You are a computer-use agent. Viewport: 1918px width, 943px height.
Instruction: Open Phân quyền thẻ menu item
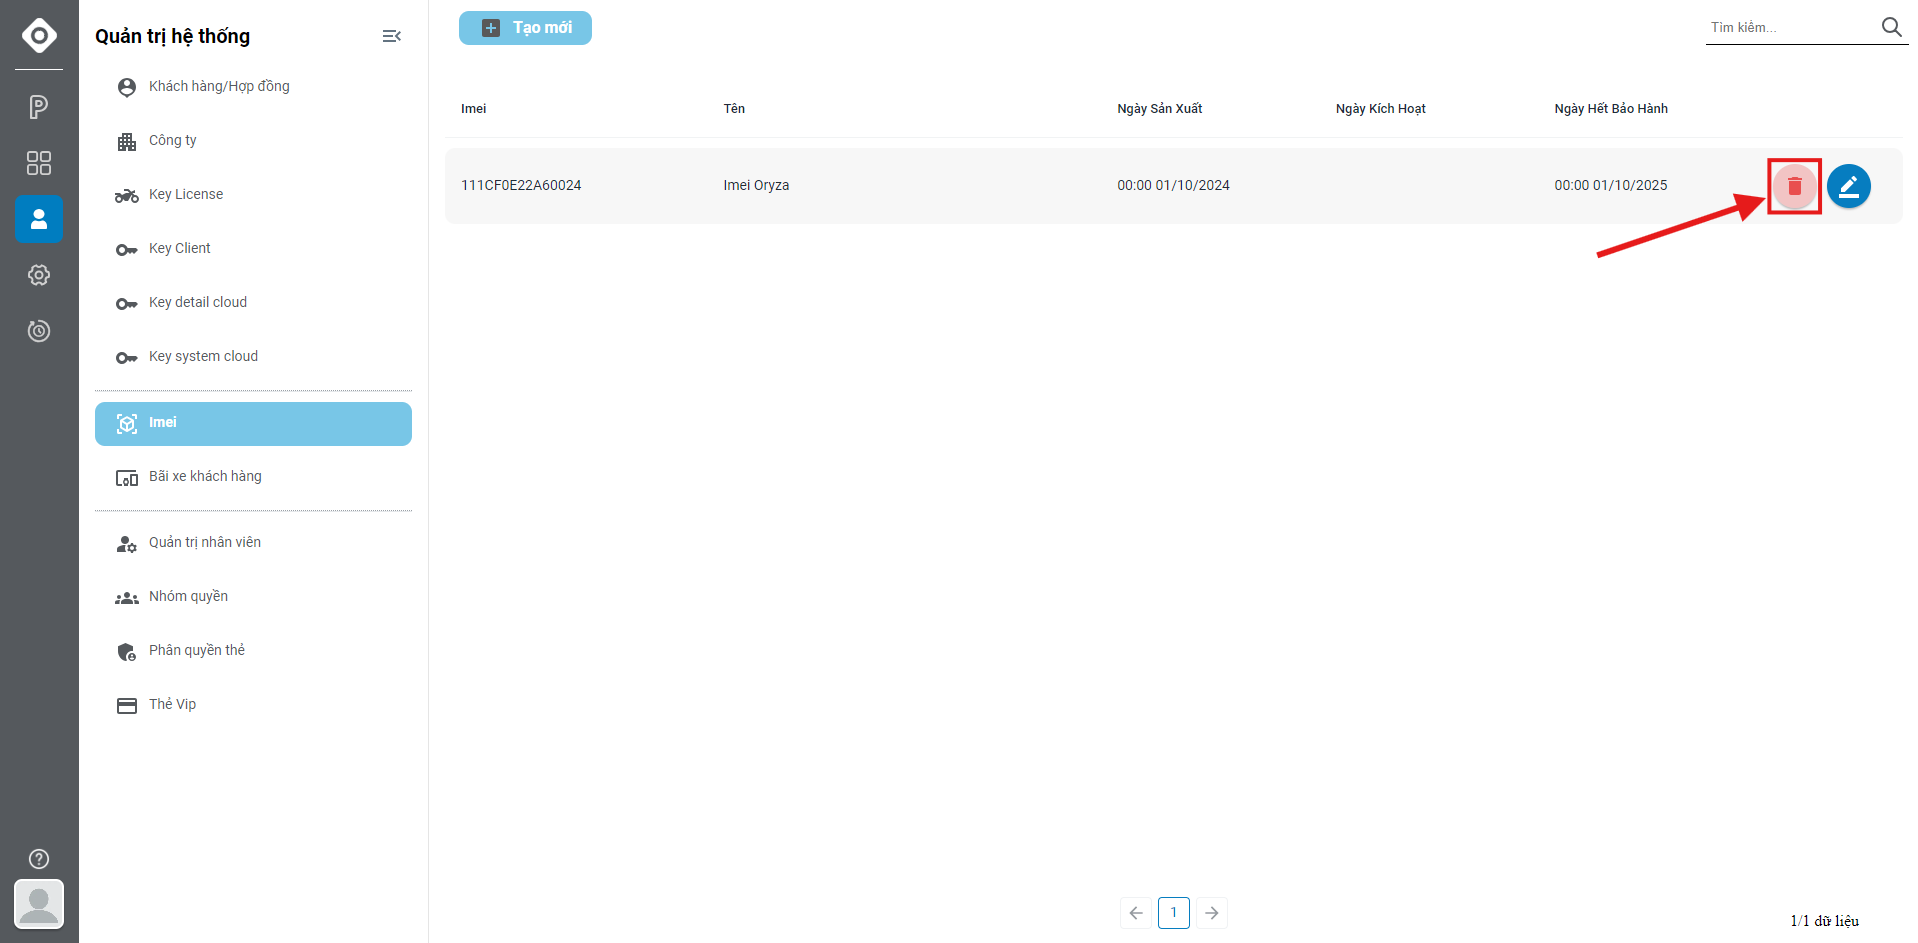[253, 651]
